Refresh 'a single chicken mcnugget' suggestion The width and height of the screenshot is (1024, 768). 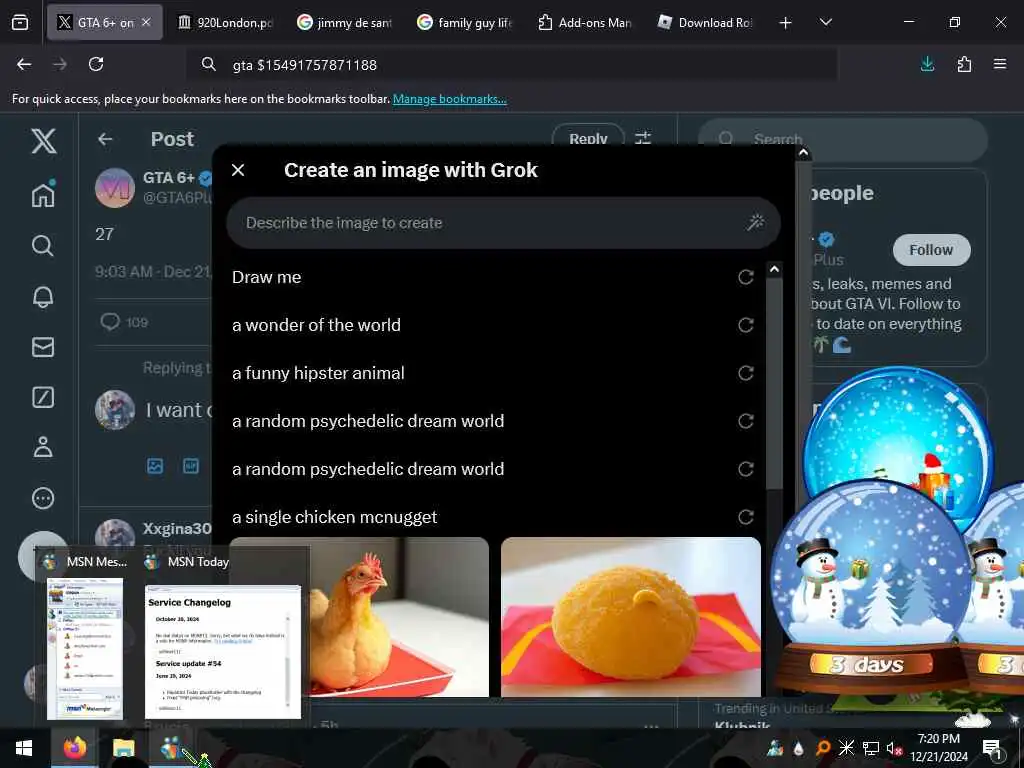[x=746, y=517]
